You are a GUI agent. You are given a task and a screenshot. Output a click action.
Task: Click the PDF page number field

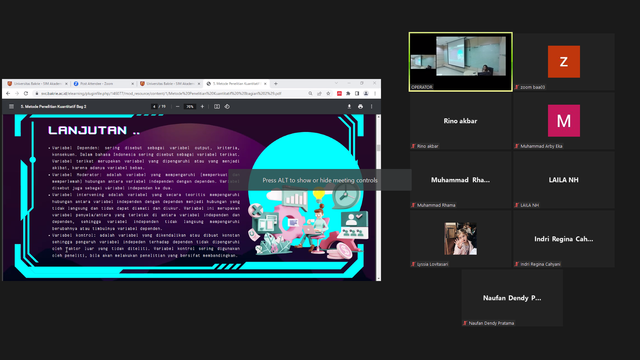(154, 107)
